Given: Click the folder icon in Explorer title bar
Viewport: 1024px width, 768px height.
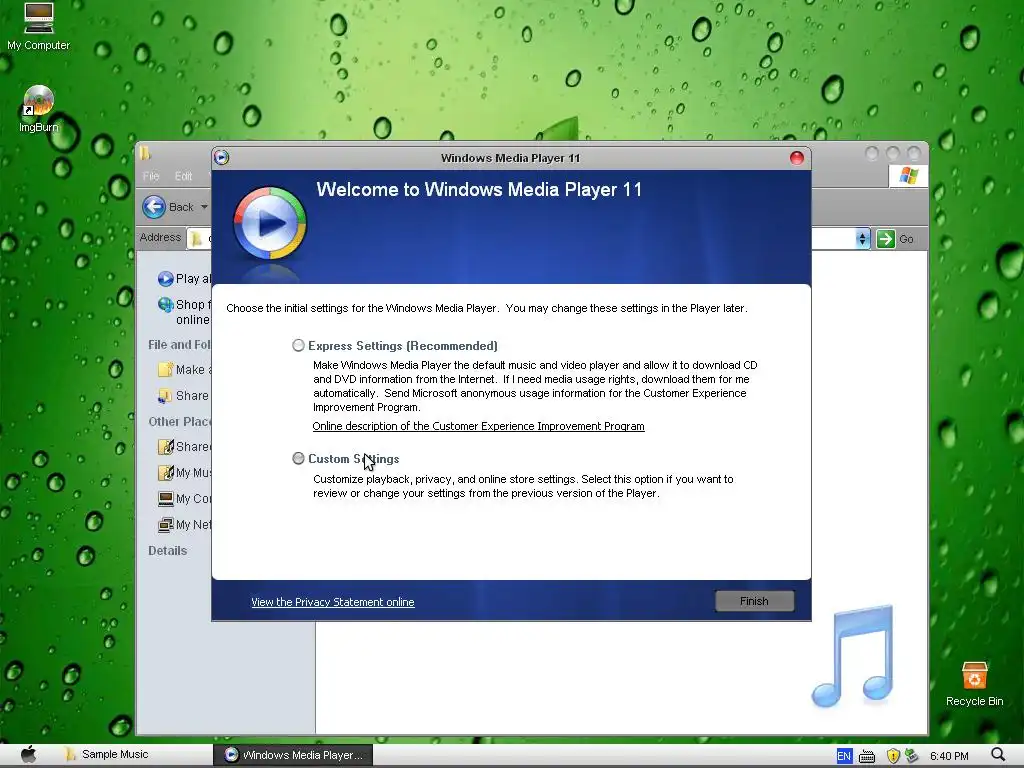Looking at the screenshot, I should pos(145,153).
